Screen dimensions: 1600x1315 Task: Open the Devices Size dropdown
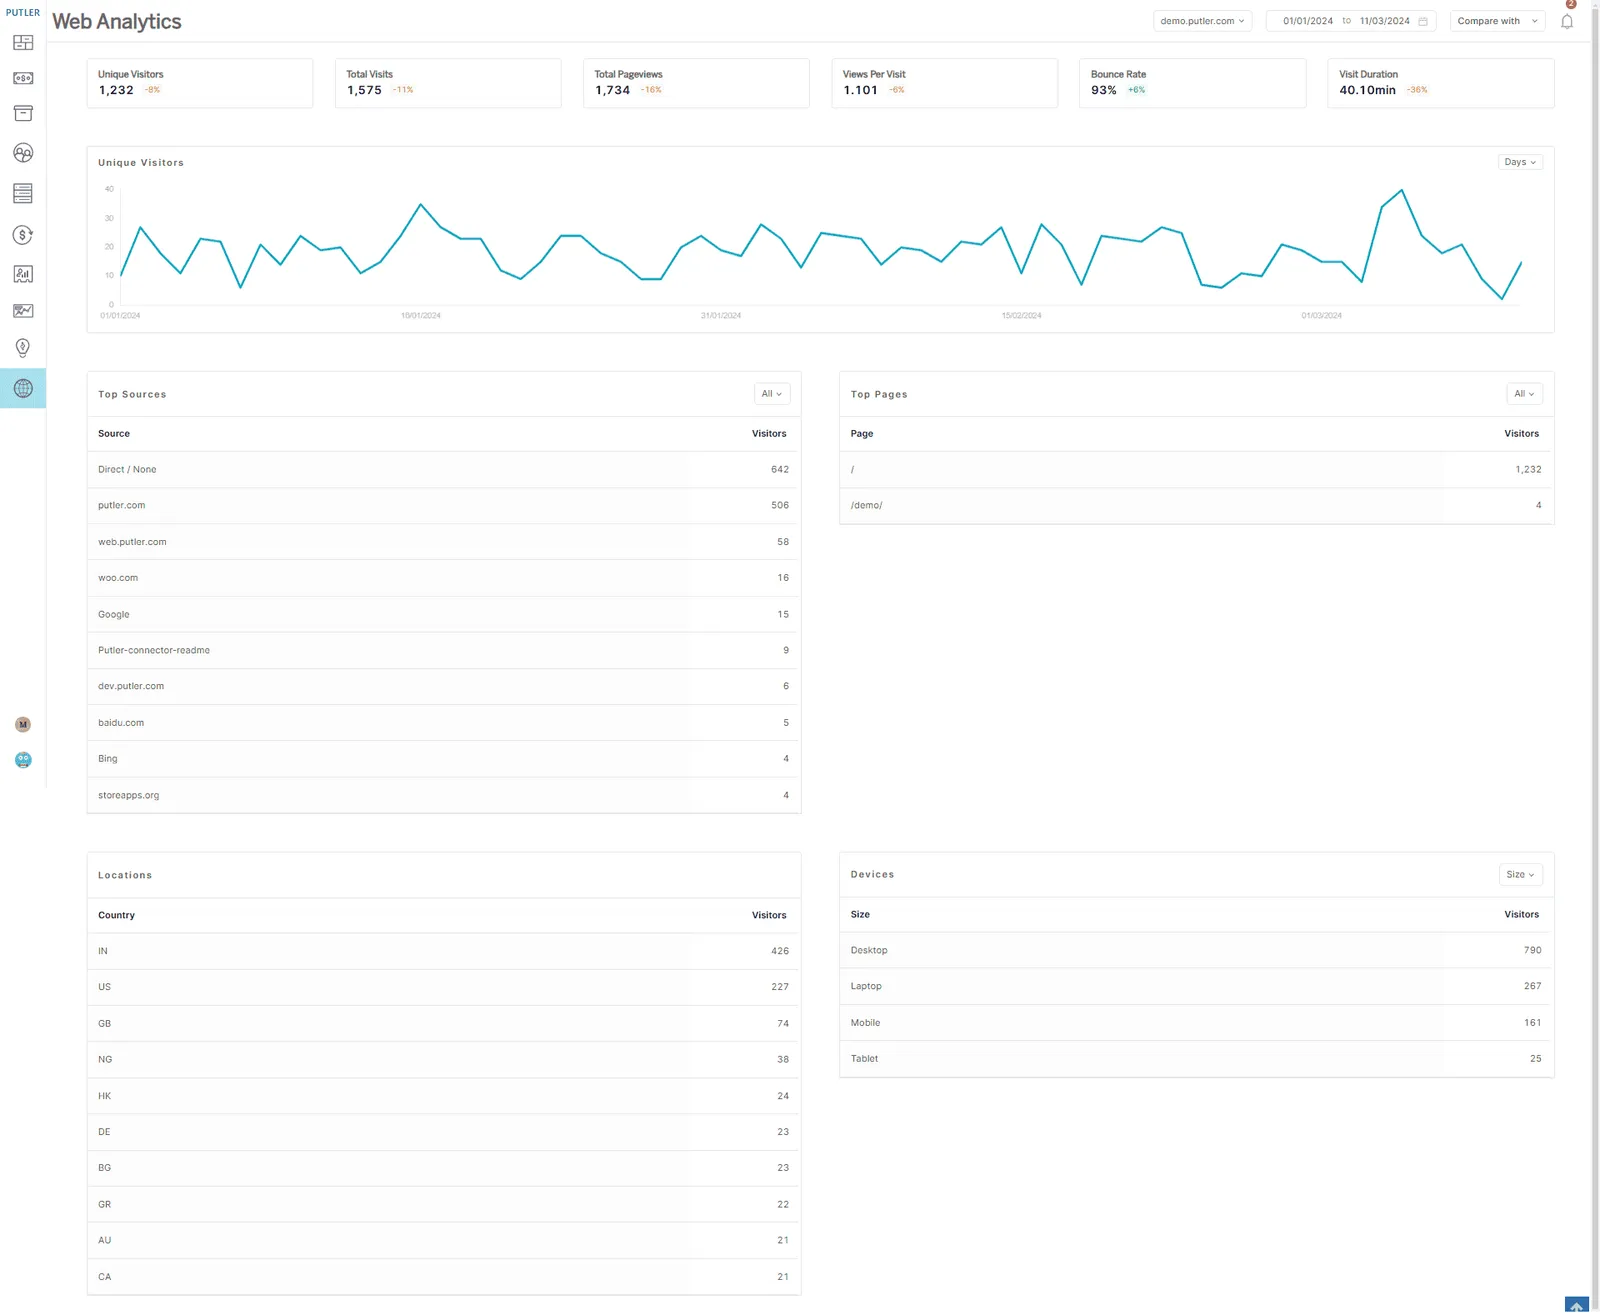pos(1520,875)
